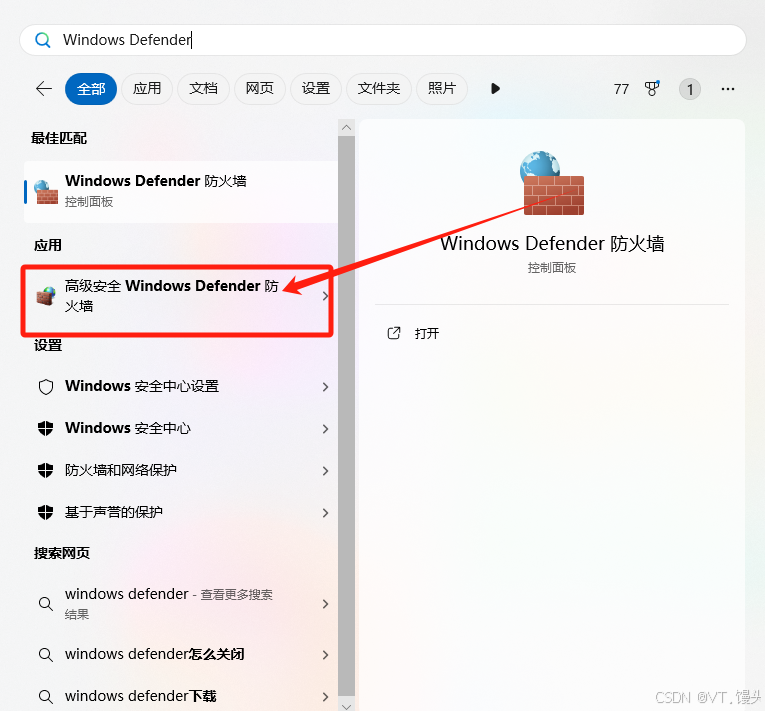This screenshot has width=765, height=711.
Task: Click the results list scroll up arrow
Action: click(346, 128)
